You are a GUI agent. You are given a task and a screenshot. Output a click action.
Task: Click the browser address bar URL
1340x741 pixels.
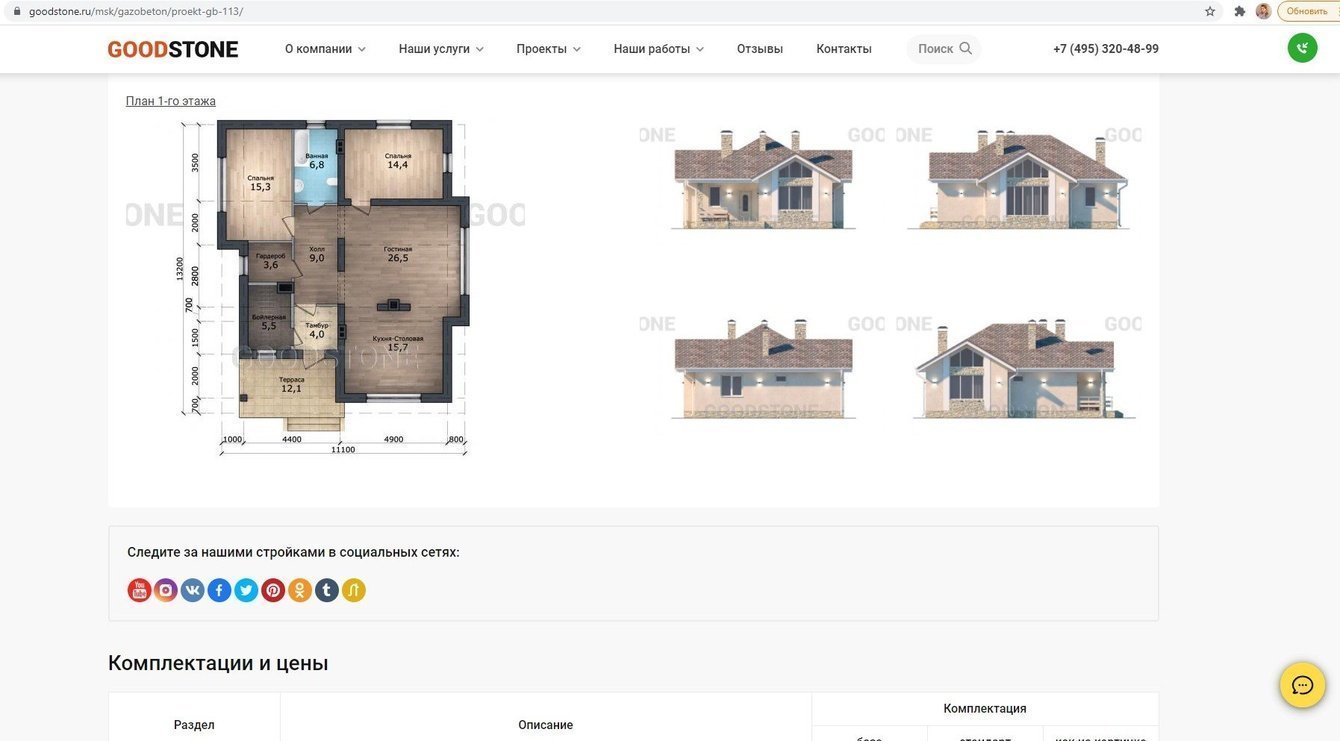click(x=136, y=11)
